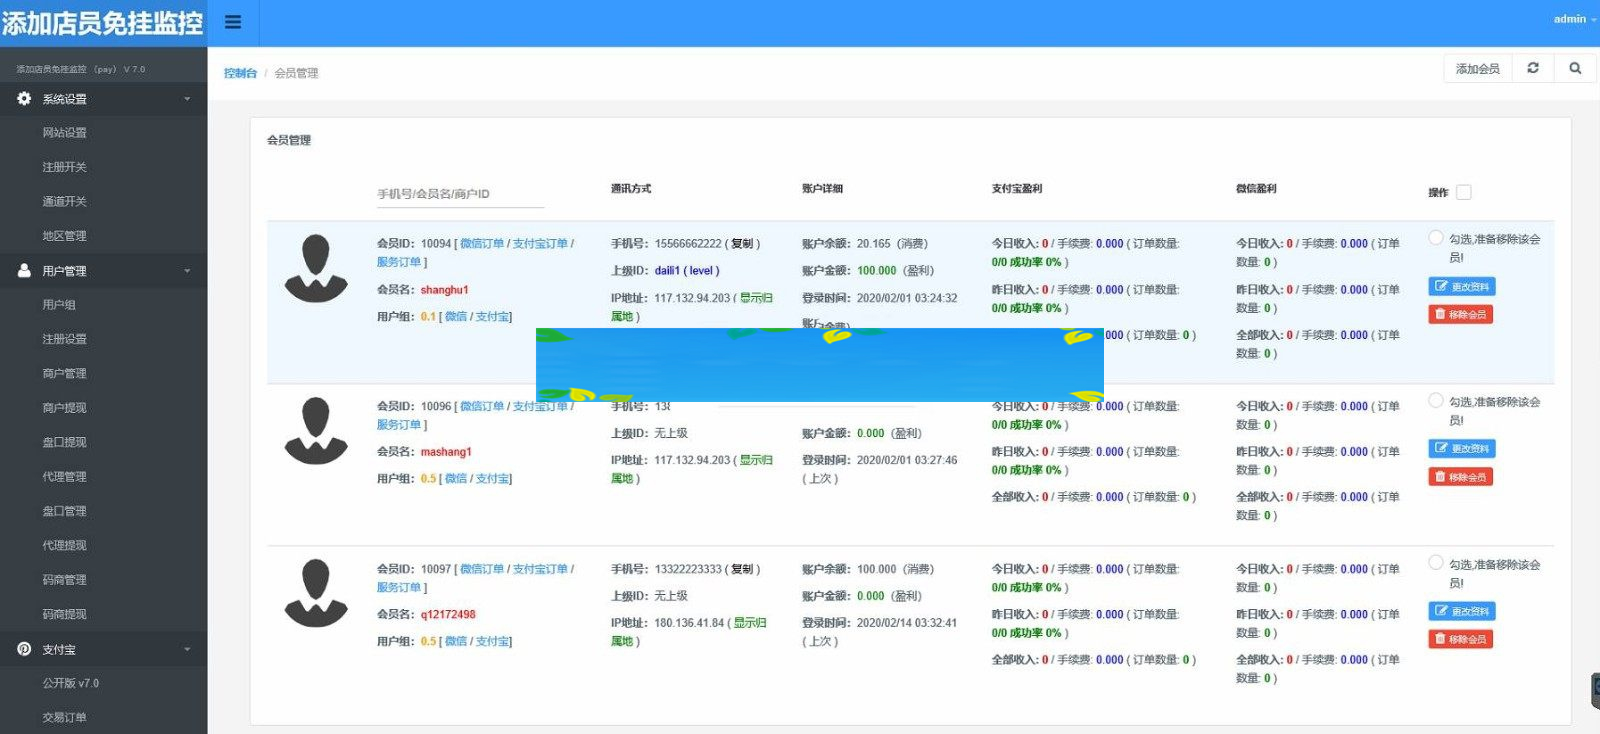Collapse the 系统设置 sidebar section arrow
Image resolution: width=1600 pixels, height=734 pixels.
(x=187, y=99)
